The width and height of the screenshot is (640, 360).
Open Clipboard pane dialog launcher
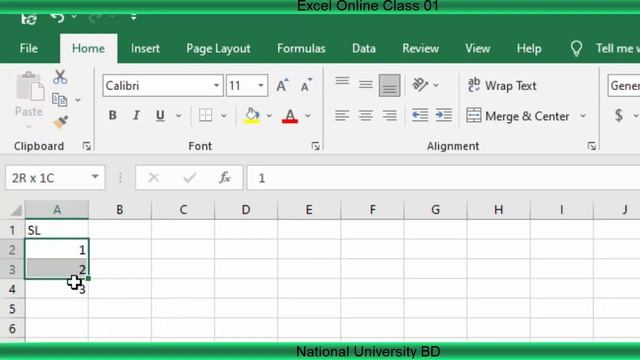(x=87, y=146)
